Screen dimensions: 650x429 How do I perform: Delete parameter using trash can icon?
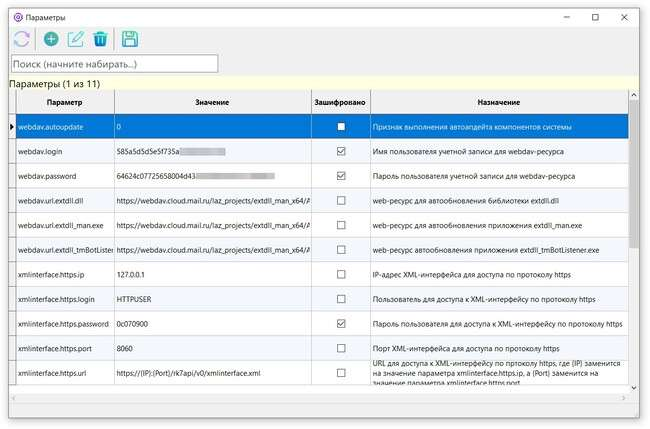100,40
